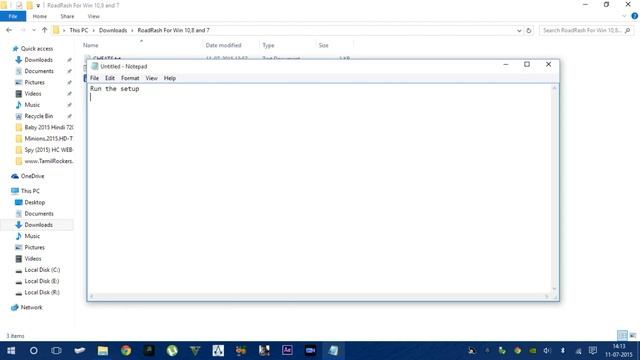Click 'Downloads' in the address breadcrumb
This screenshot has height=360, width=640.
click(x=113, y=30)
